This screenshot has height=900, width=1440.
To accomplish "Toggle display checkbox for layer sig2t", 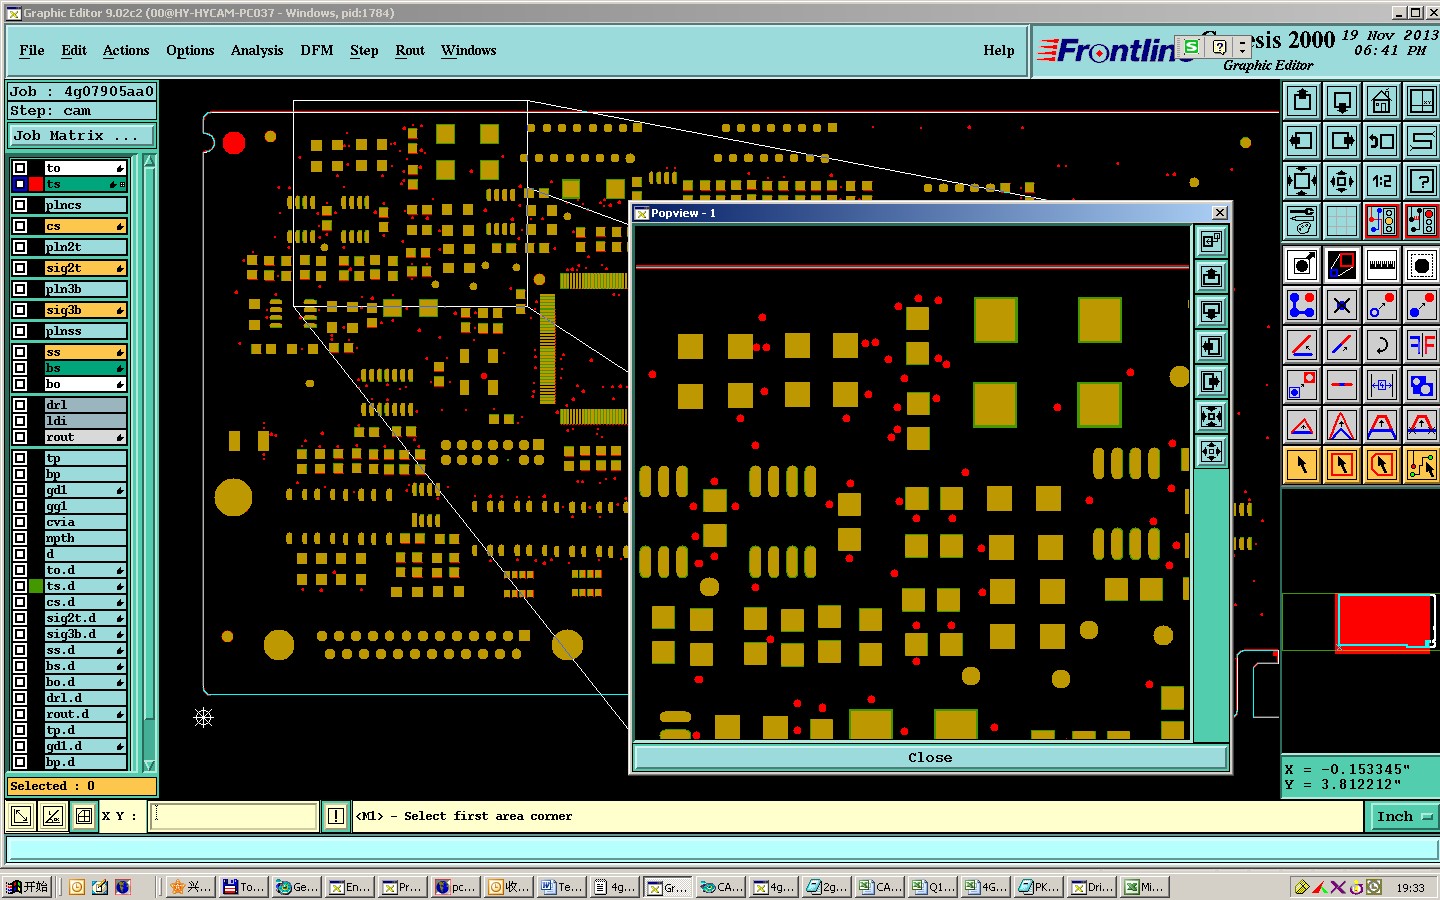I will click(20, 268).
